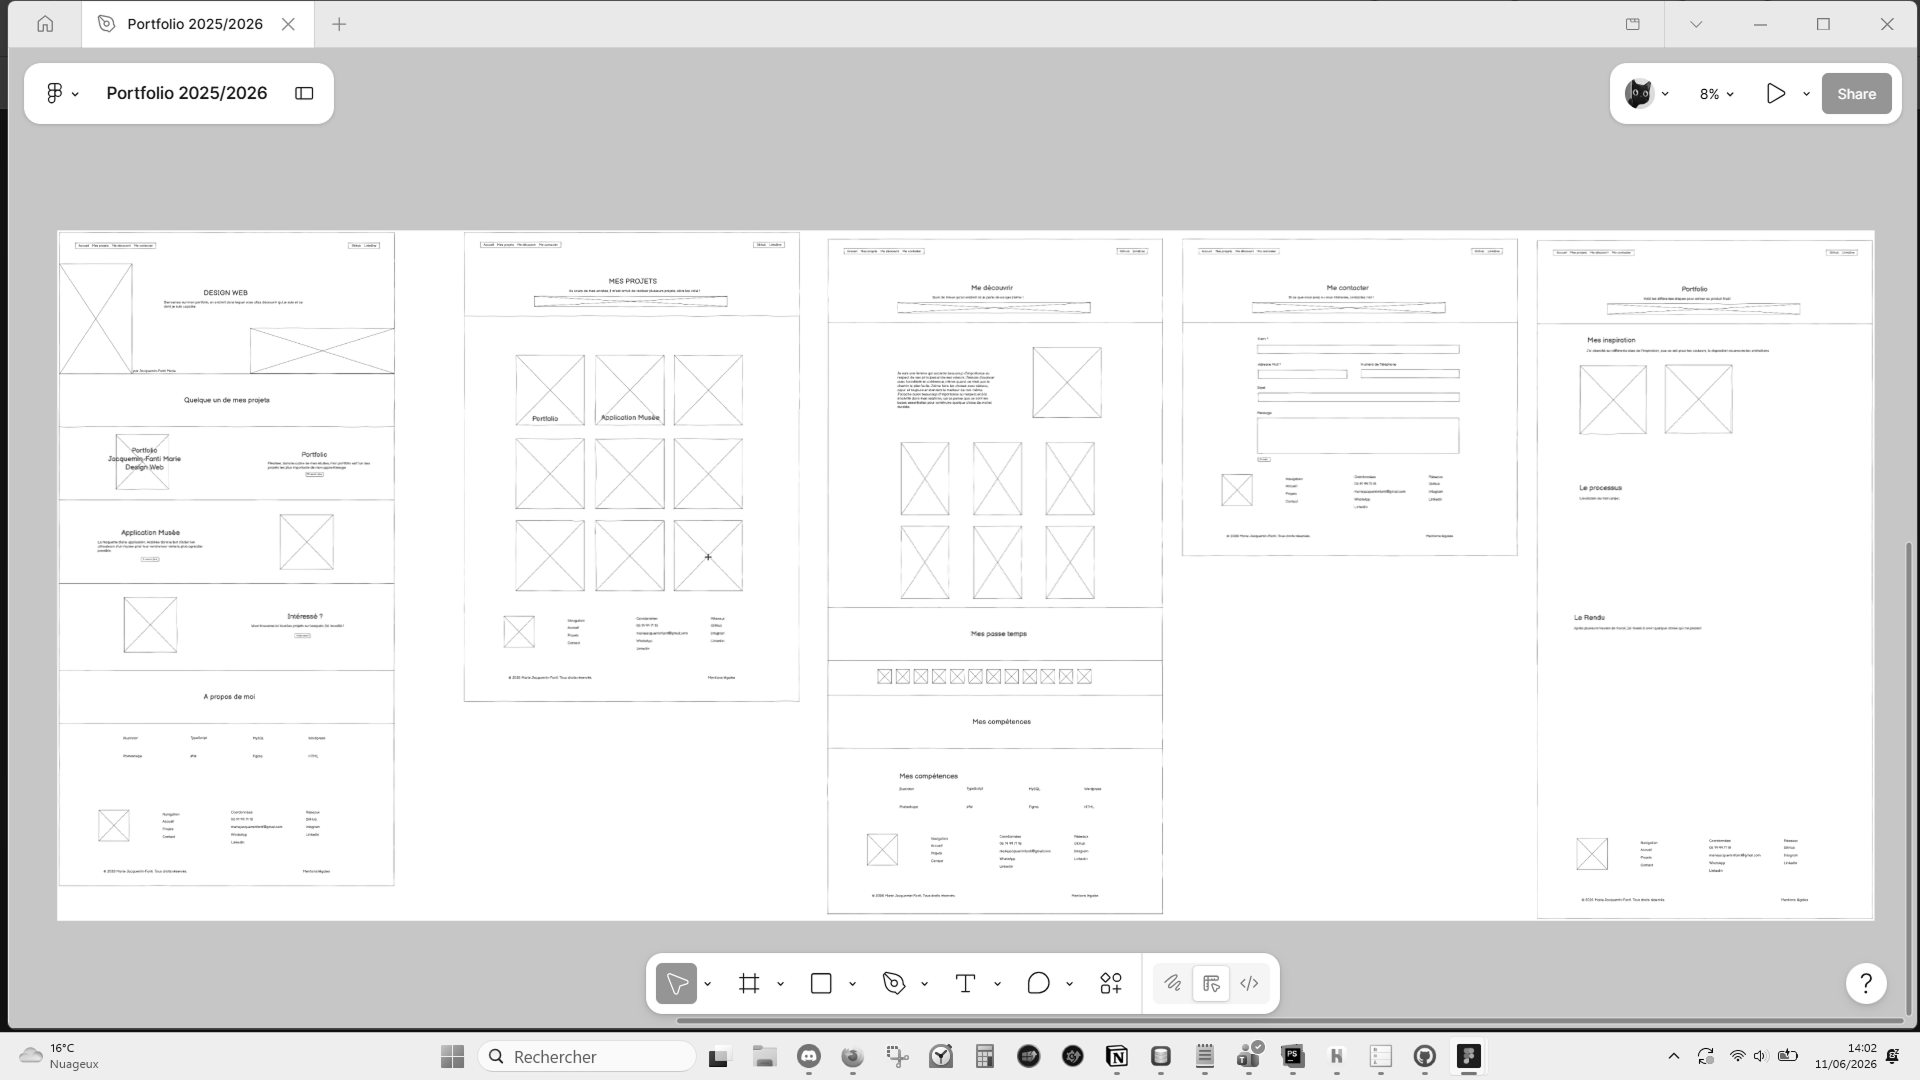This screenshot has width=1920, height=1080.
Task: Select the DESIGN WEB homepage frame
Action: click(x=226, y=559)
